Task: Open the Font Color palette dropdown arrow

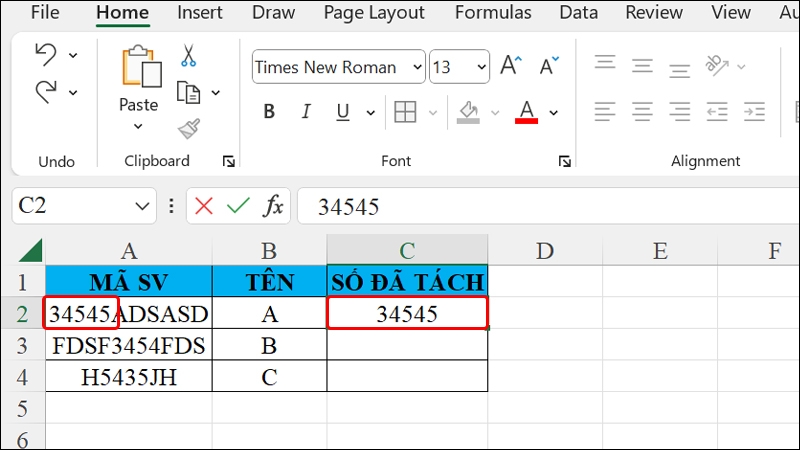Action: pyautogui.click(x=554, y=113)
